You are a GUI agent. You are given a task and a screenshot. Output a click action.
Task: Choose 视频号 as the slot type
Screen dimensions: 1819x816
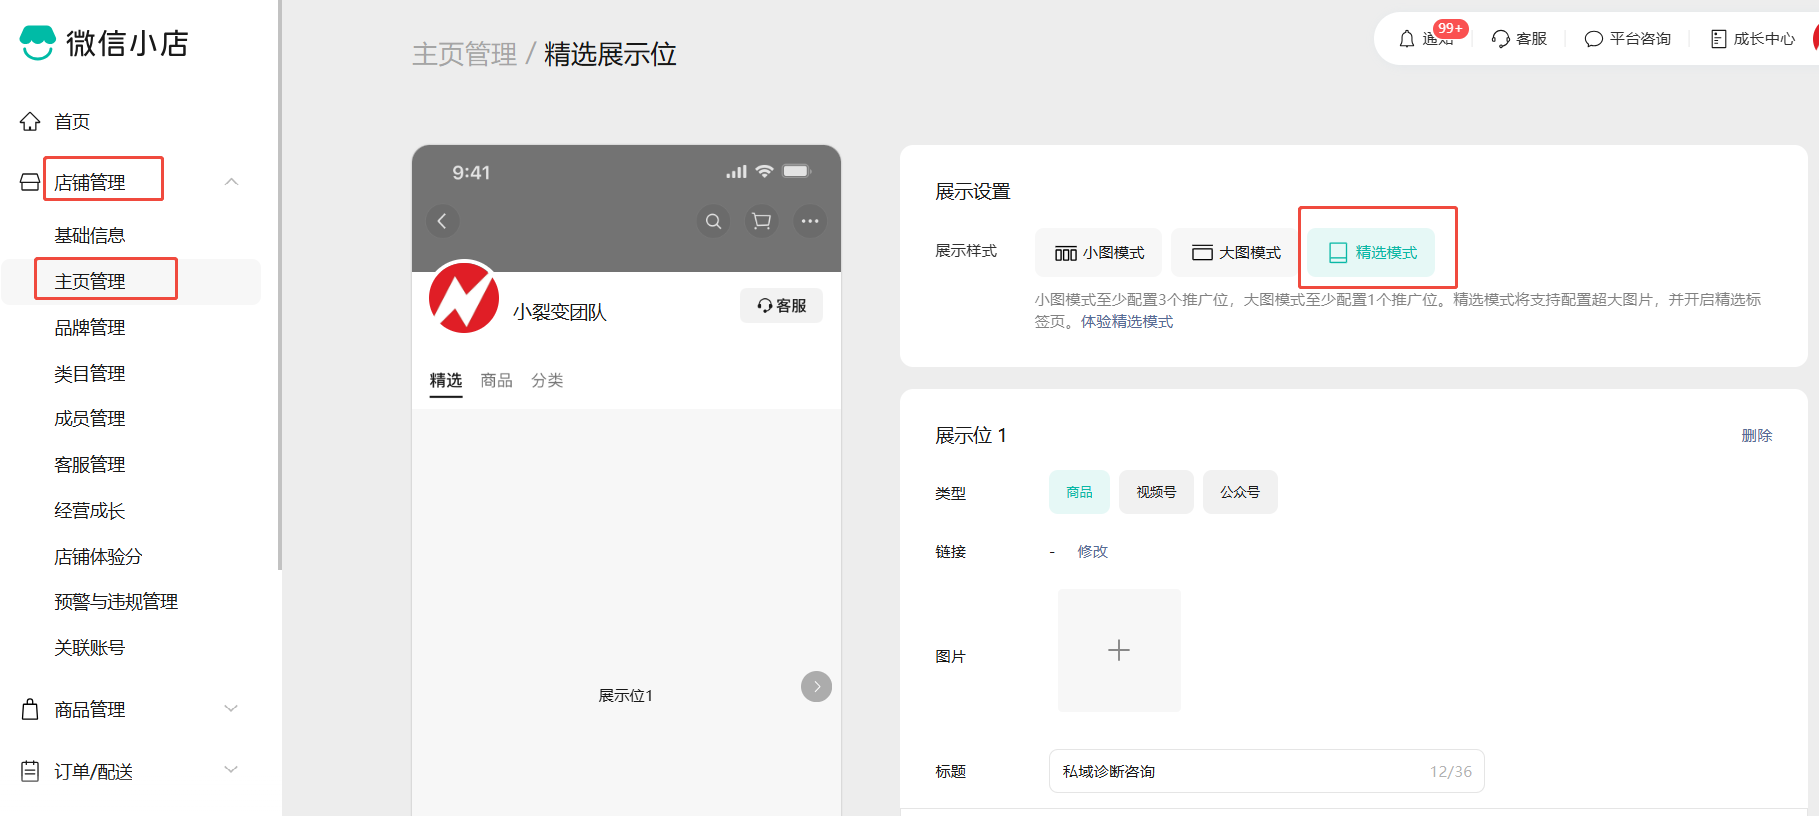pos(1155,492)
